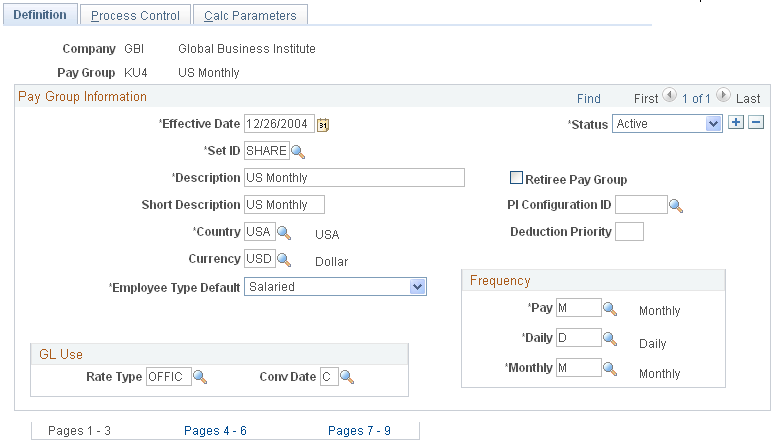The image size is (779, 445).
Task: Click the Description input field
Action: [354, 178]
